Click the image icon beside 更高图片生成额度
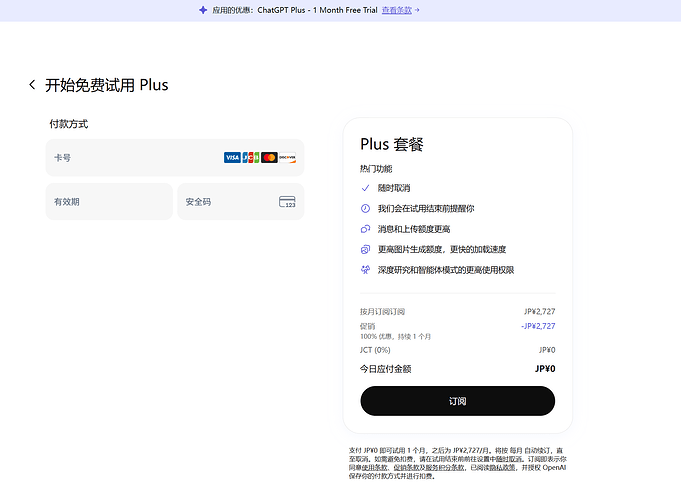Viewport: 681px width, 500px height. [x=365, y=249]
